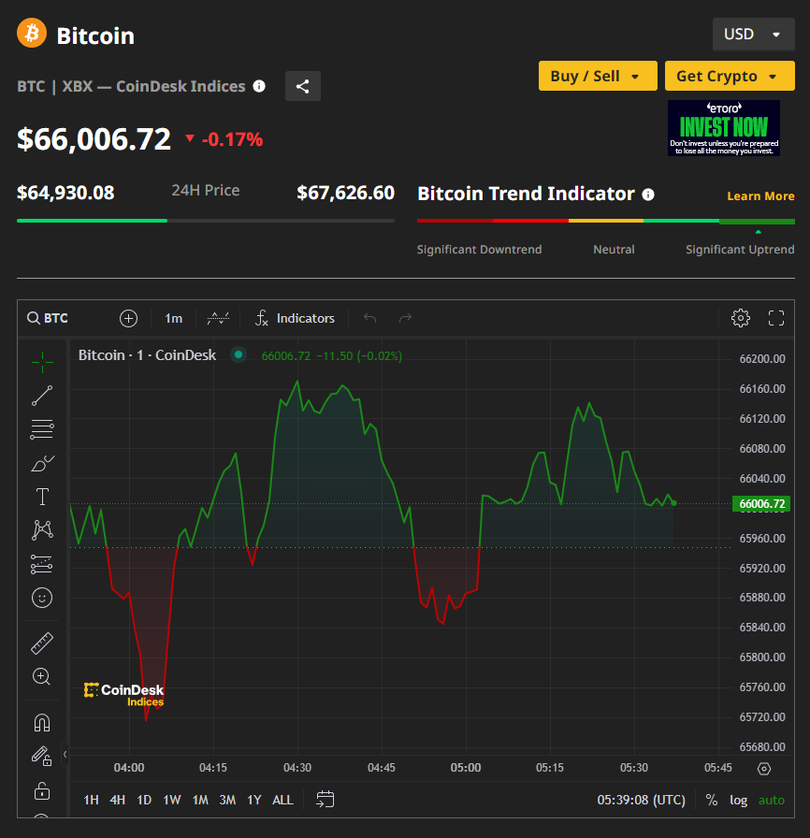Expand the Get Crypto dropdown
Image resolution: width=810 pixels, height=838 pixels.
click(x=729, y=76)
